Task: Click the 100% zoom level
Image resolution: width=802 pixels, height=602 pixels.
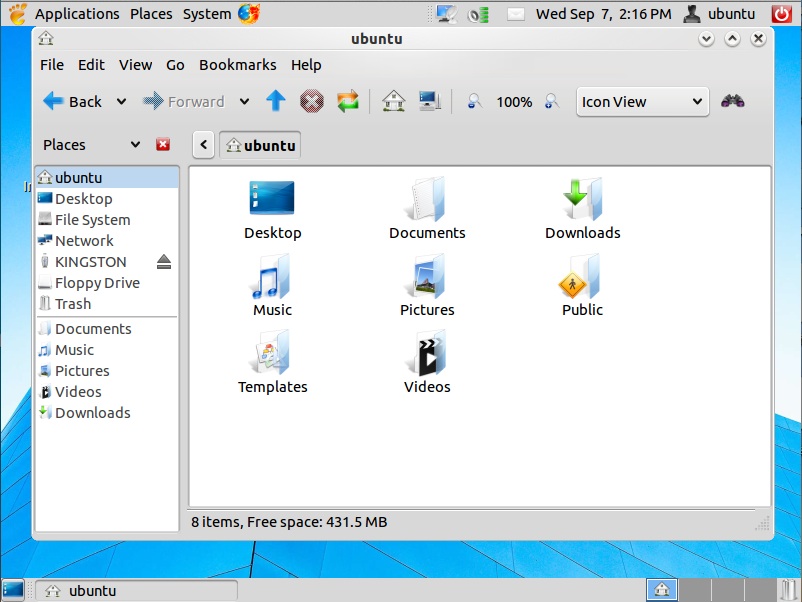Action: tap(514, 102)
